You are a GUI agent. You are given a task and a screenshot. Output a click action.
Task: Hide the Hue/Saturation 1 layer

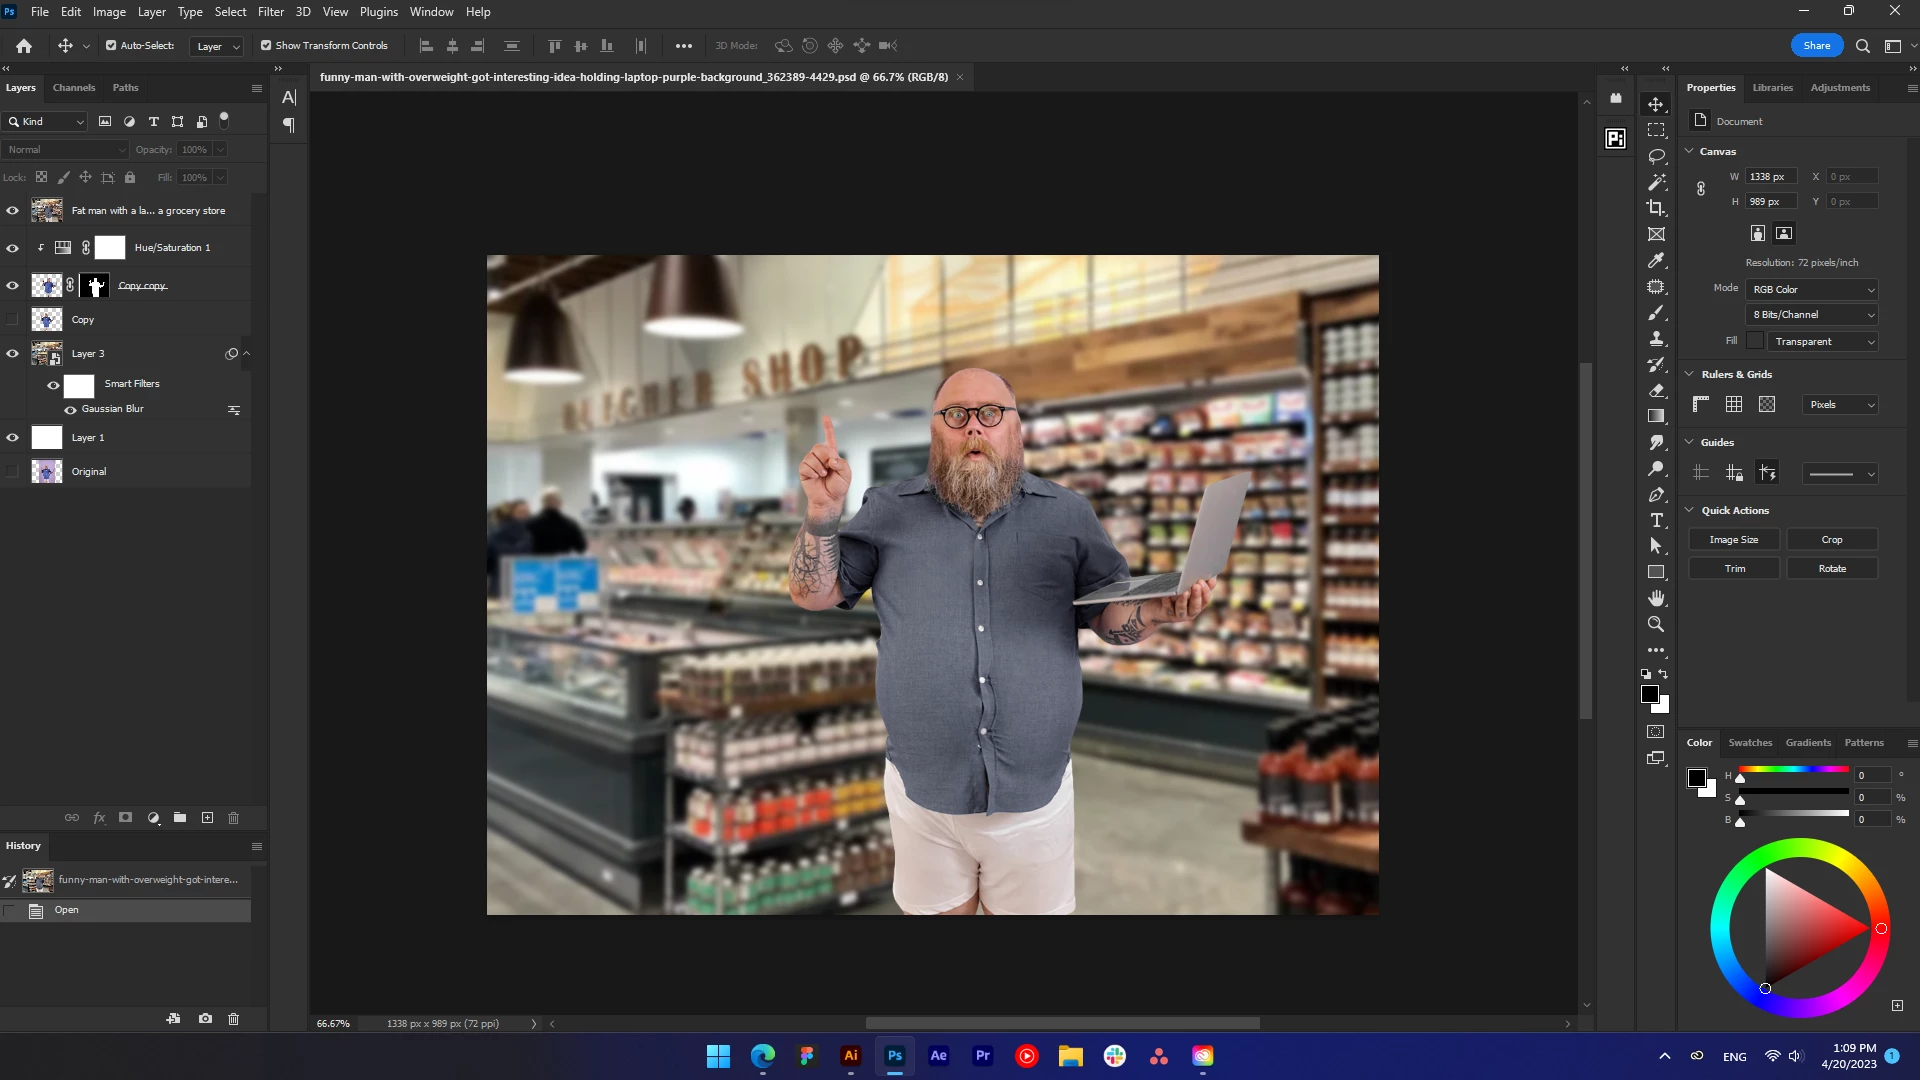12,248
